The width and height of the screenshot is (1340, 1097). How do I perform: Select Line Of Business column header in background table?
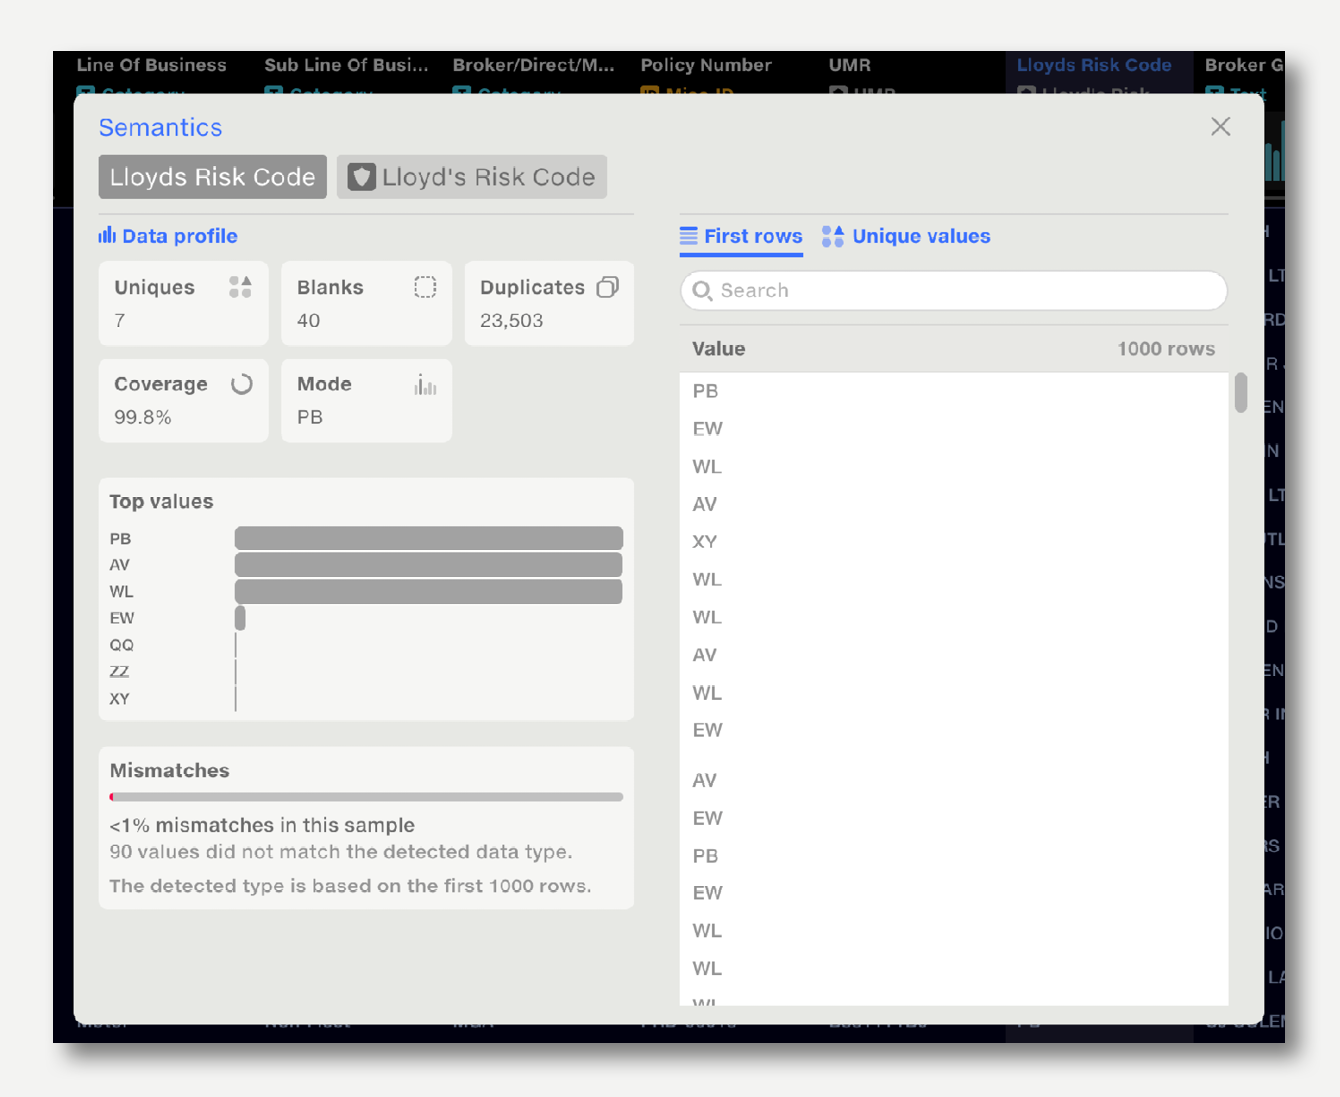tap(152, 65)
